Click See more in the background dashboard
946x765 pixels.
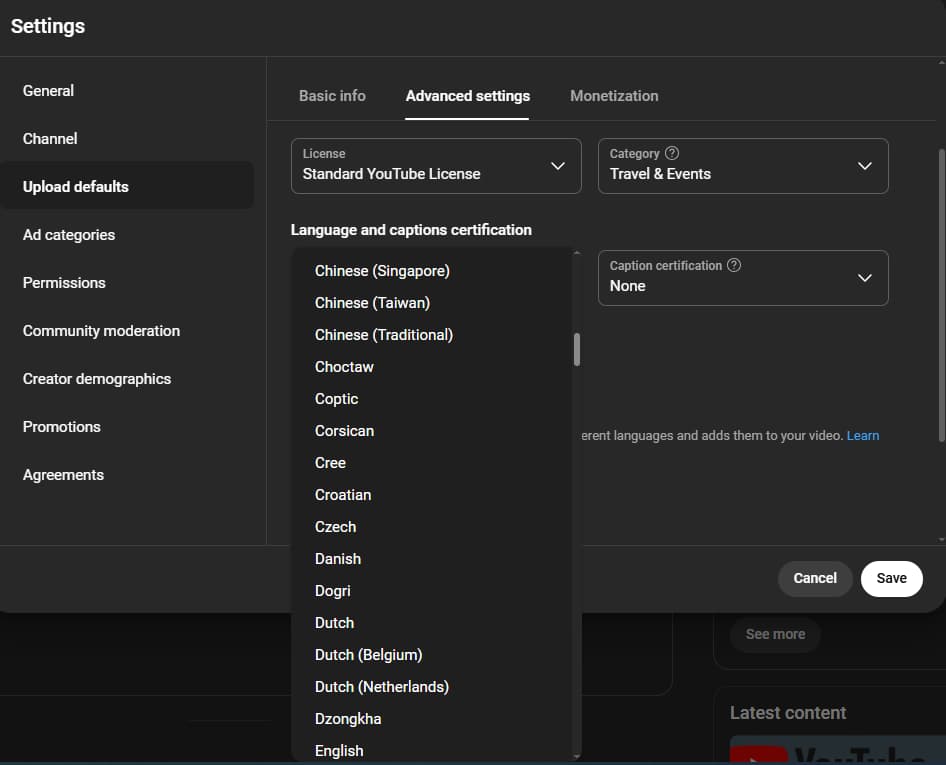click(x=775, y=634)
